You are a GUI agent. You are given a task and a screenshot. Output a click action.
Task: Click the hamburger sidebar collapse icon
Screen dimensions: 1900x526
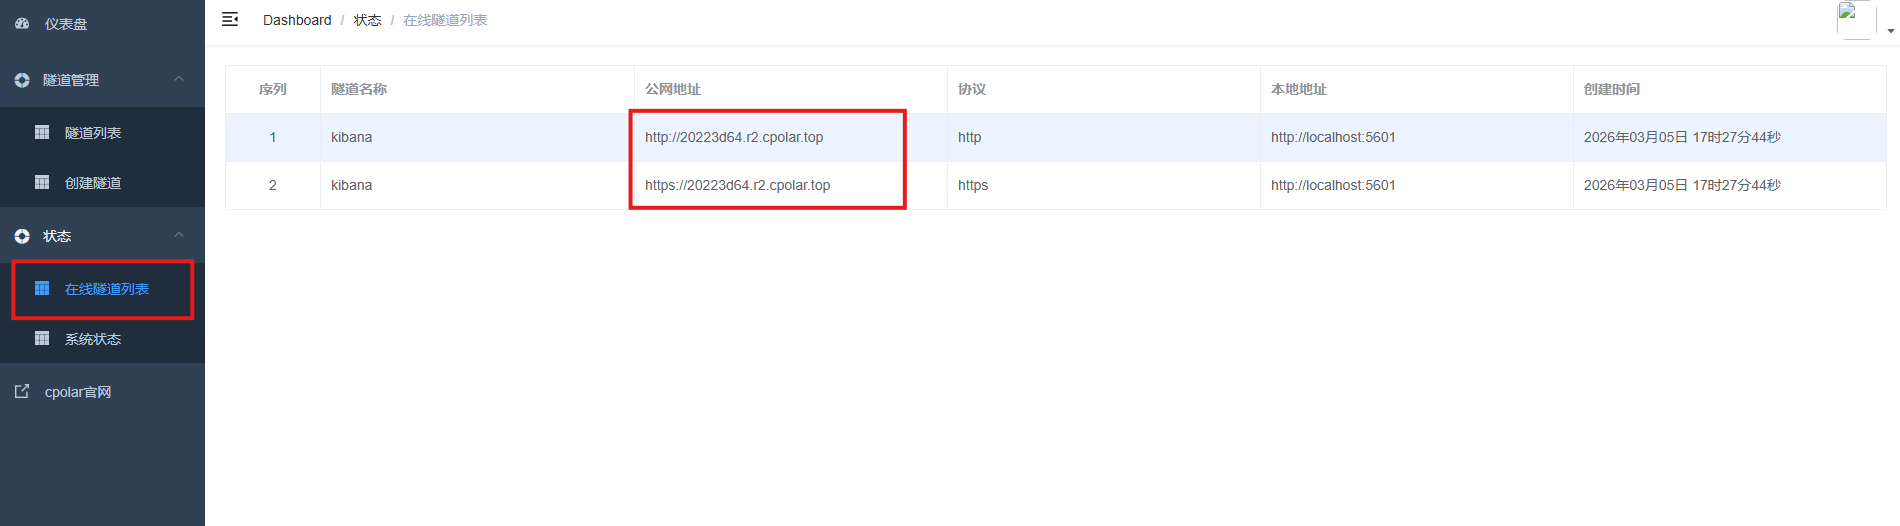230,20
